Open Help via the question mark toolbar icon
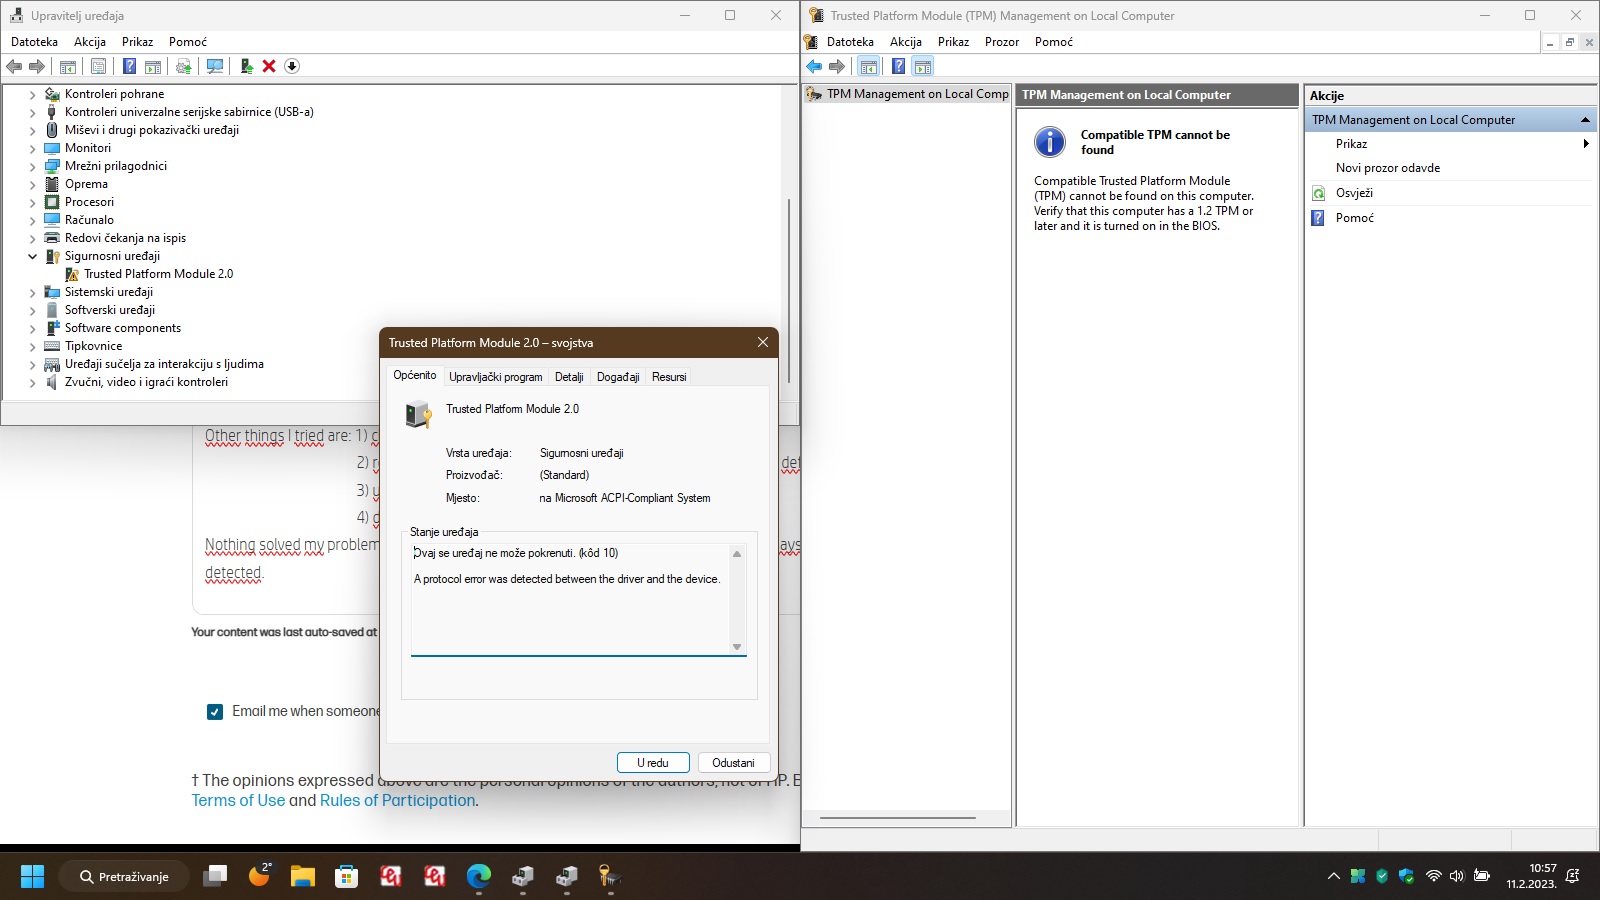This screenshot has width=1600, height=900. click(x=127, y=66)
